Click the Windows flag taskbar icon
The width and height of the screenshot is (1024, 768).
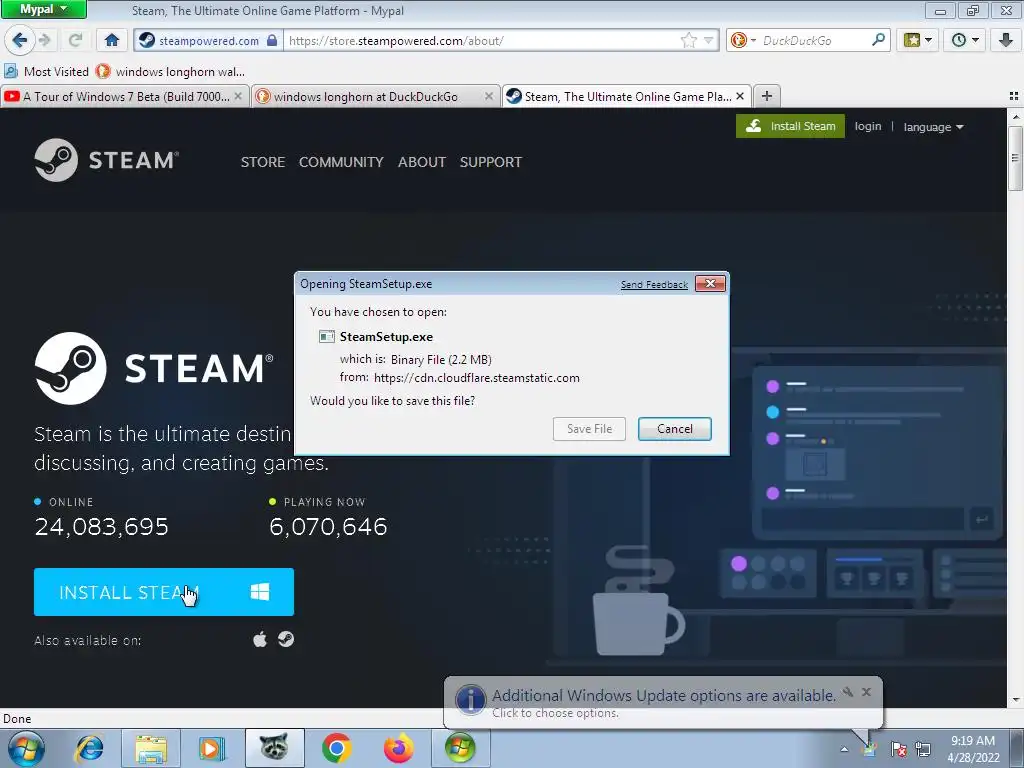460,748
